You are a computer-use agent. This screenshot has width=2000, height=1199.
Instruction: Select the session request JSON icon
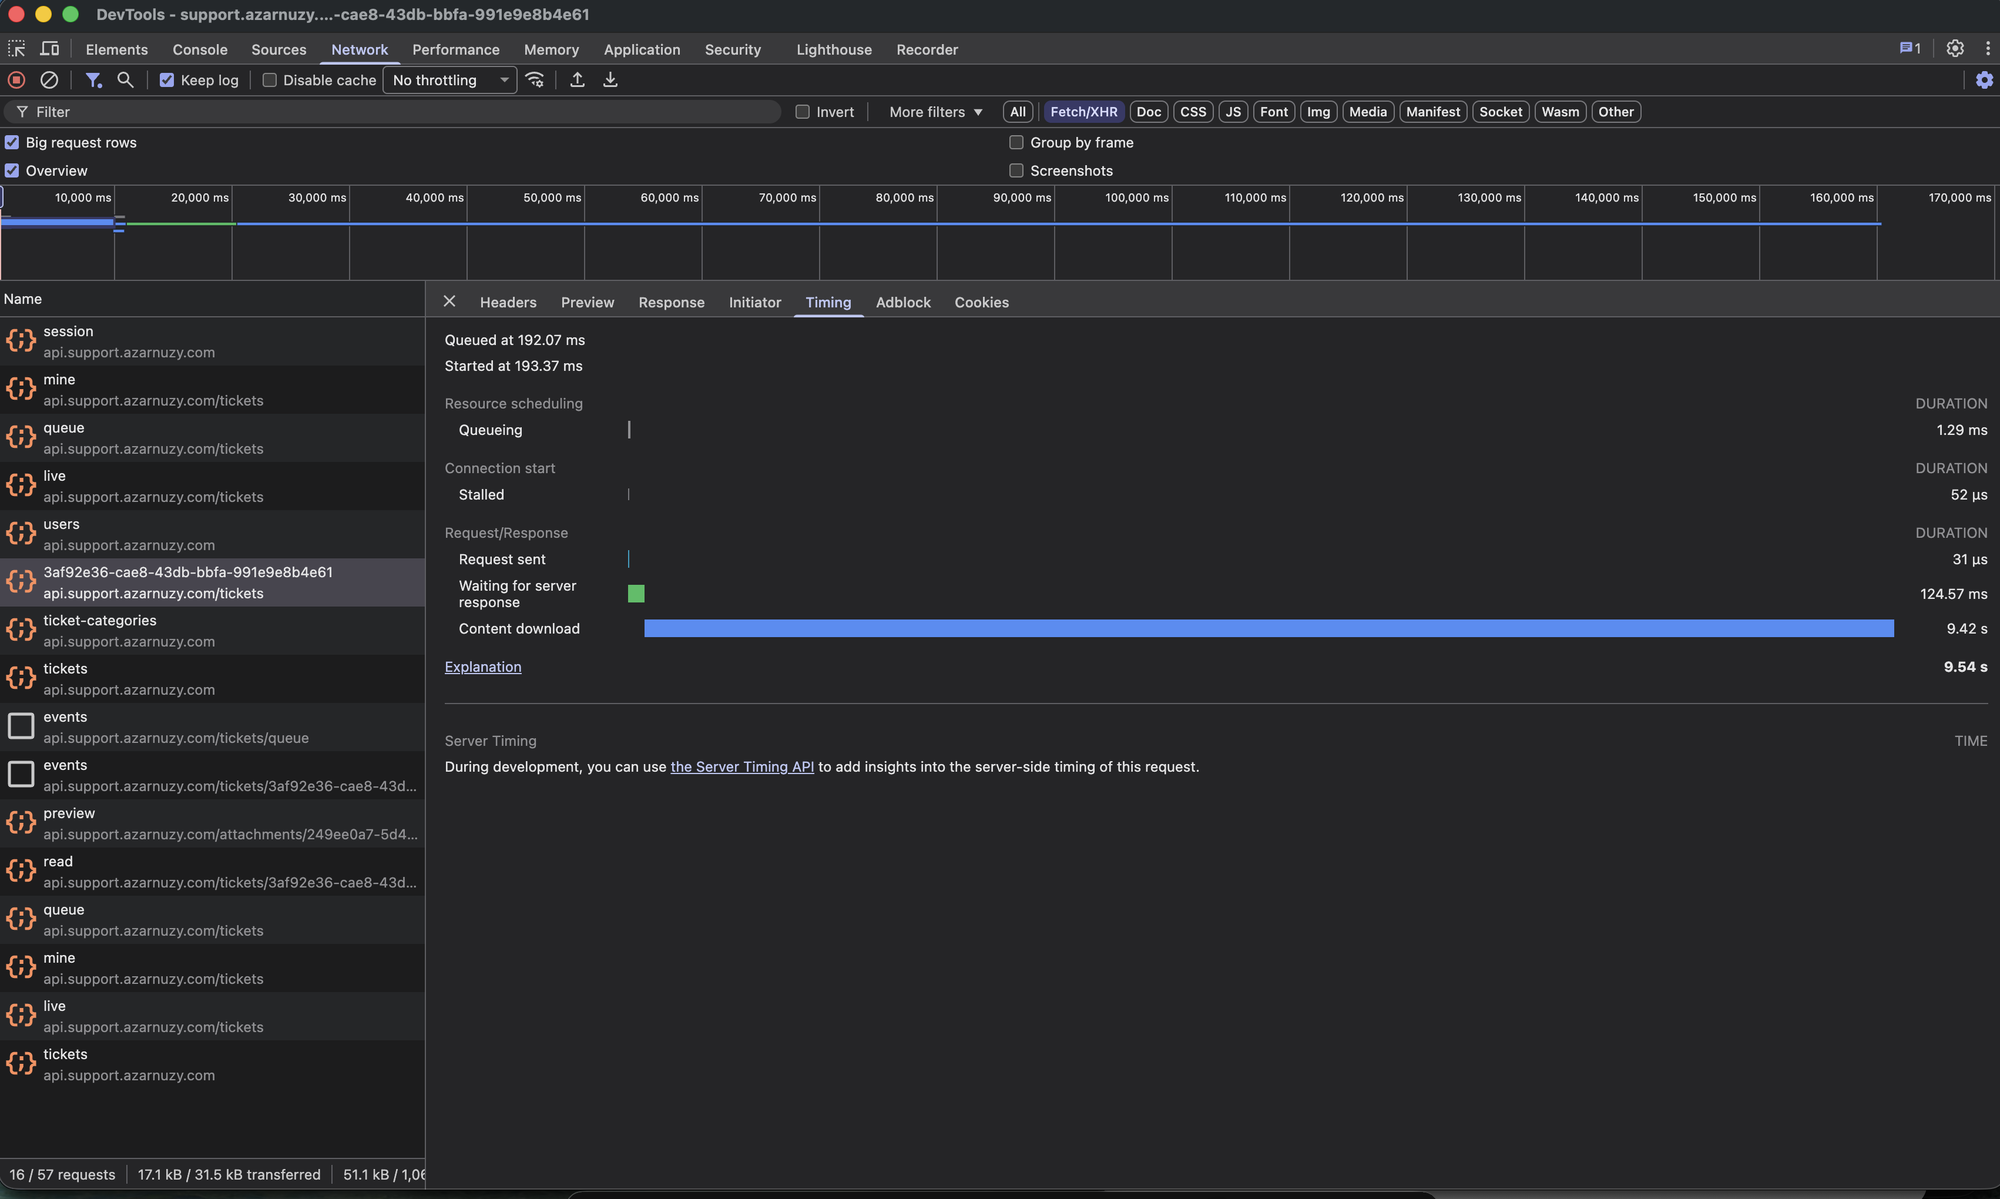click(x=21, y=341)
